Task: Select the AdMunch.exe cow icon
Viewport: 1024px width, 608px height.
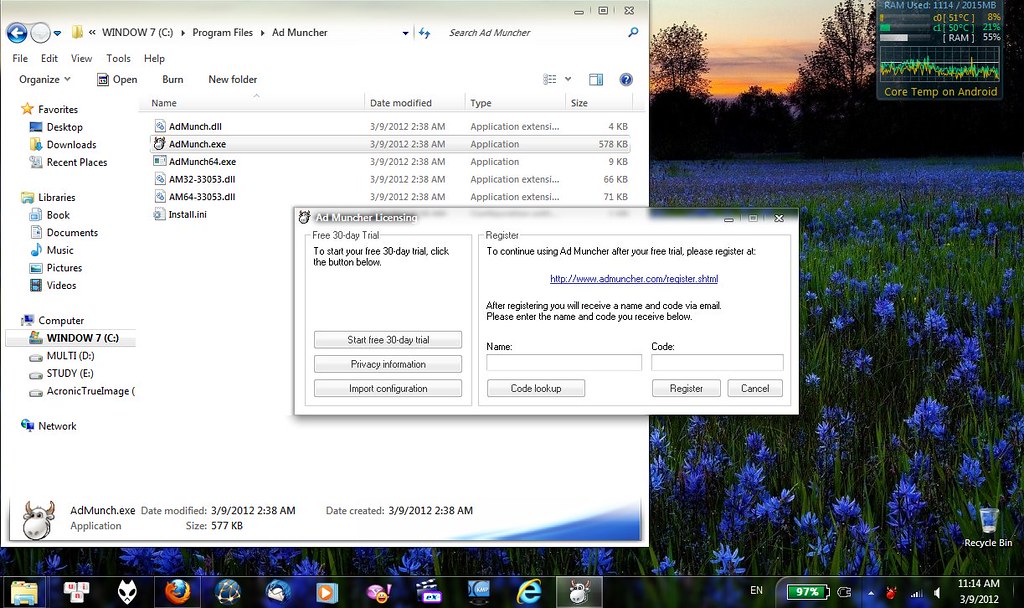Action: (x=159, y=144)
